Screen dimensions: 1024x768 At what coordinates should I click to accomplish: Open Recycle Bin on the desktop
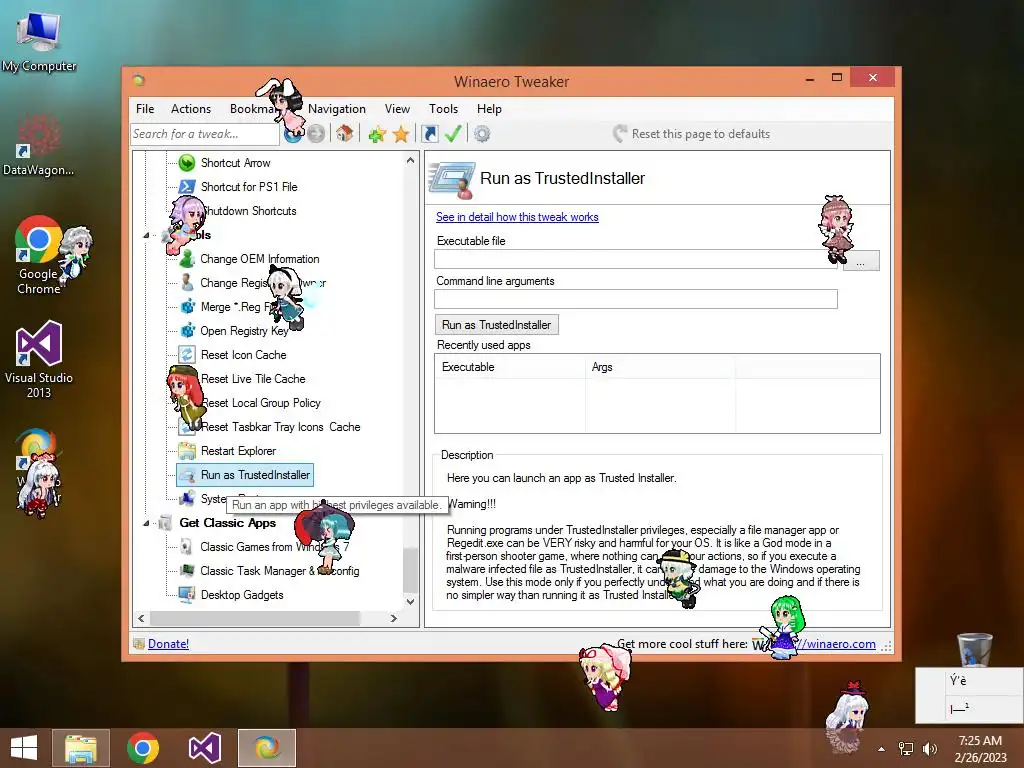[974, 649]
